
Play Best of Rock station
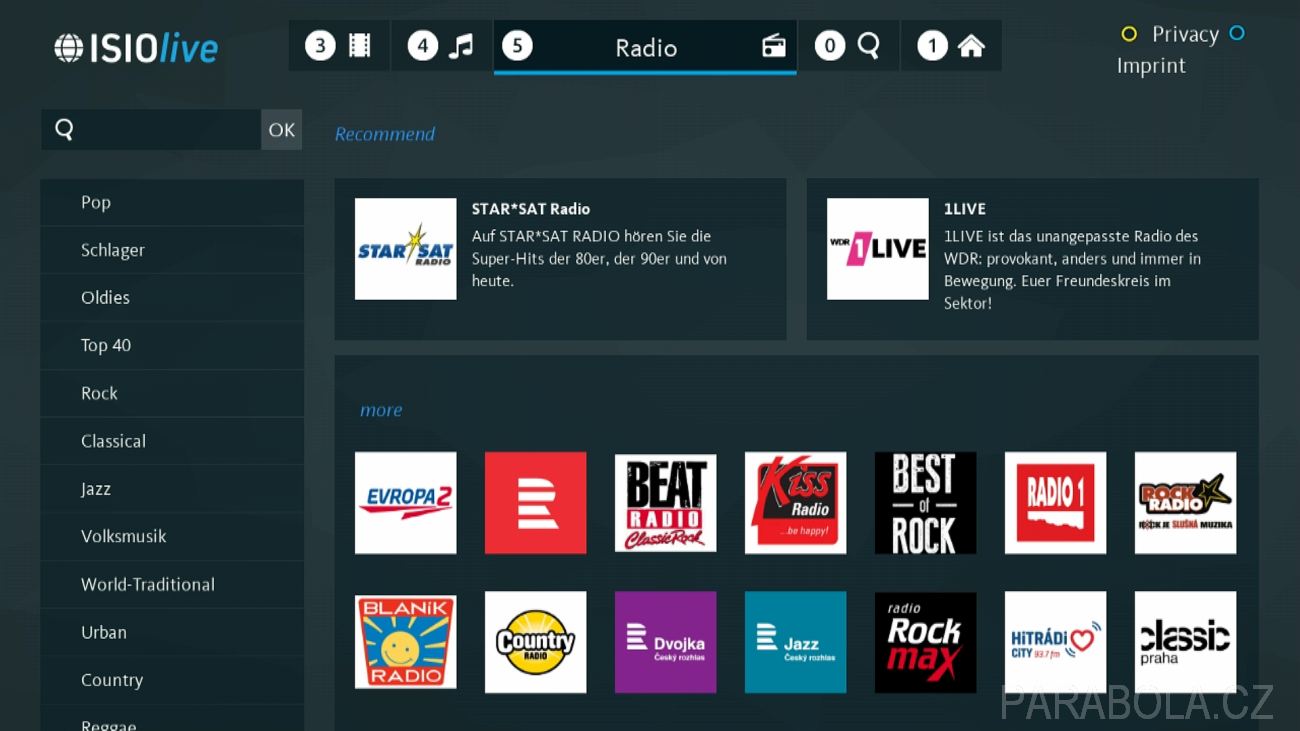point(925,503)
